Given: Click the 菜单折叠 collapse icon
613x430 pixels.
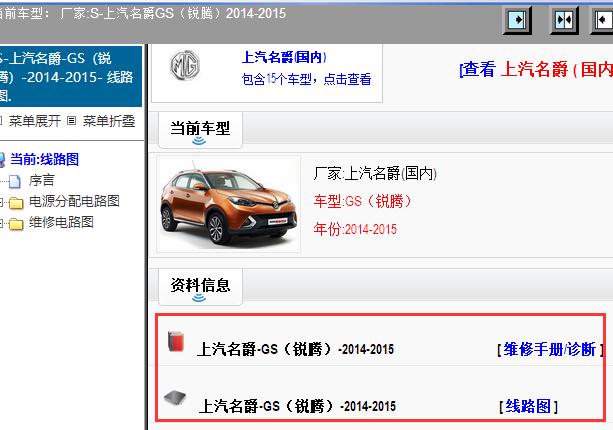Looking at the screenshot, I should click(71, 121).
